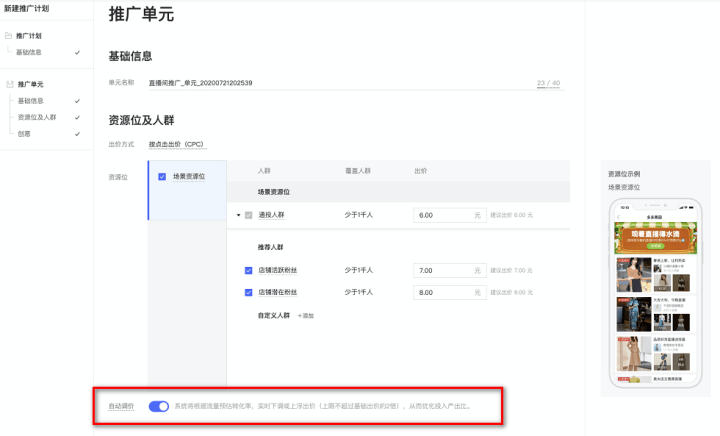The image size is (720, 436).
Task: Click the 自动调价 label link
Action: tap(121, 407)
